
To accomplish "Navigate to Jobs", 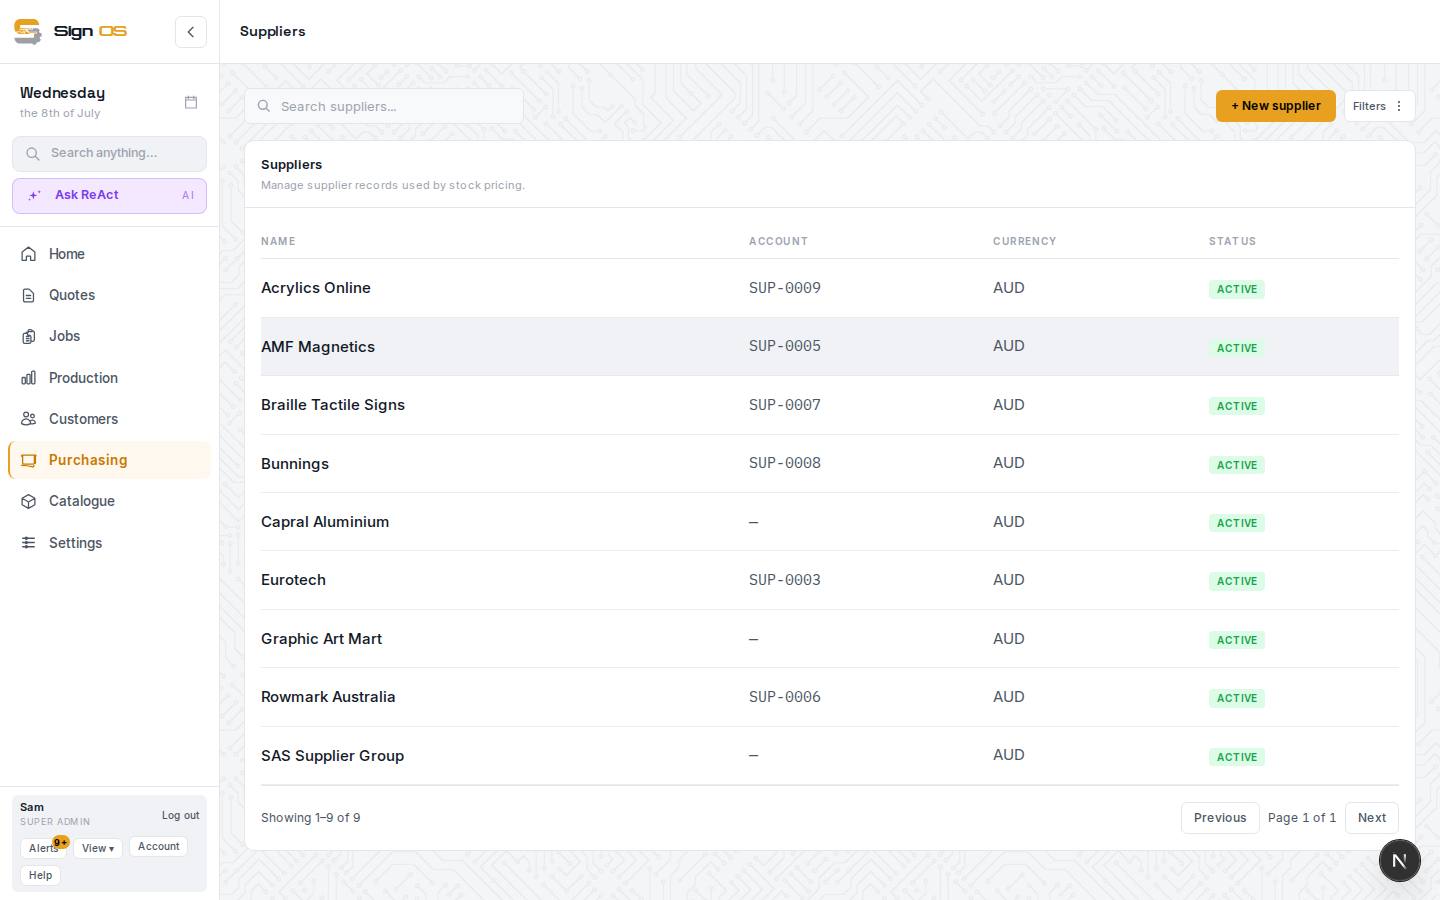I will point(110,336).
